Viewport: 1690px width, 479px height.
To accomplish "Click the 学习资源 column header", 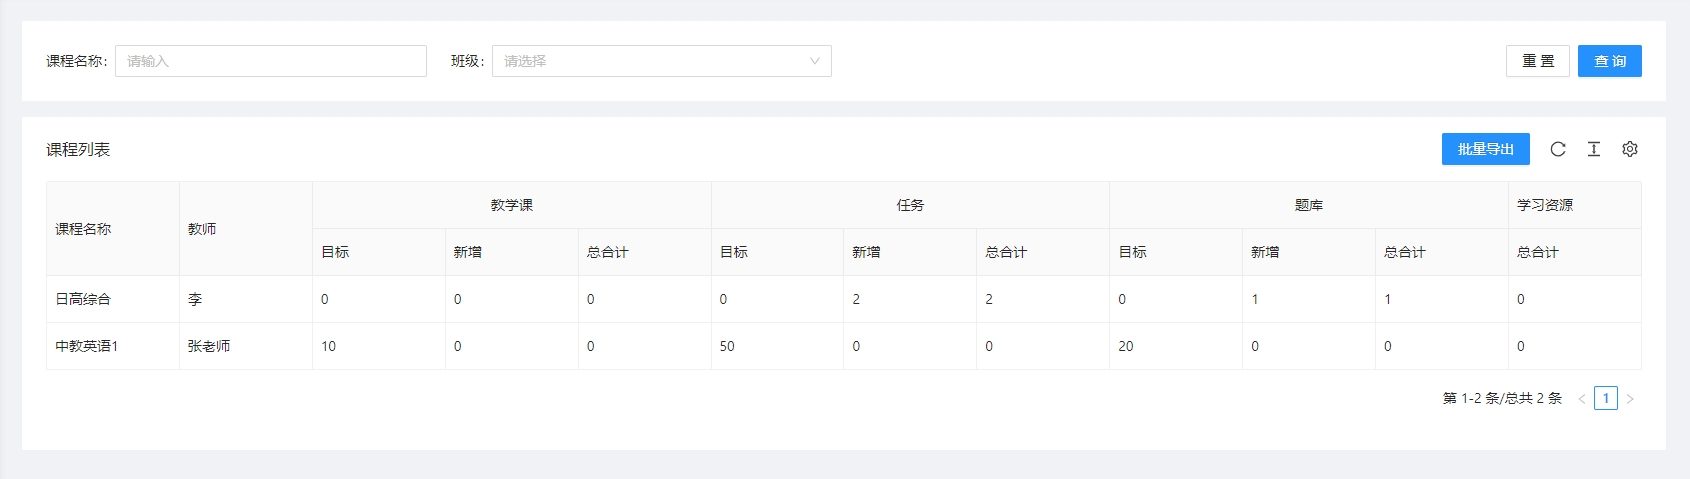I will [x=1545, y=205].
